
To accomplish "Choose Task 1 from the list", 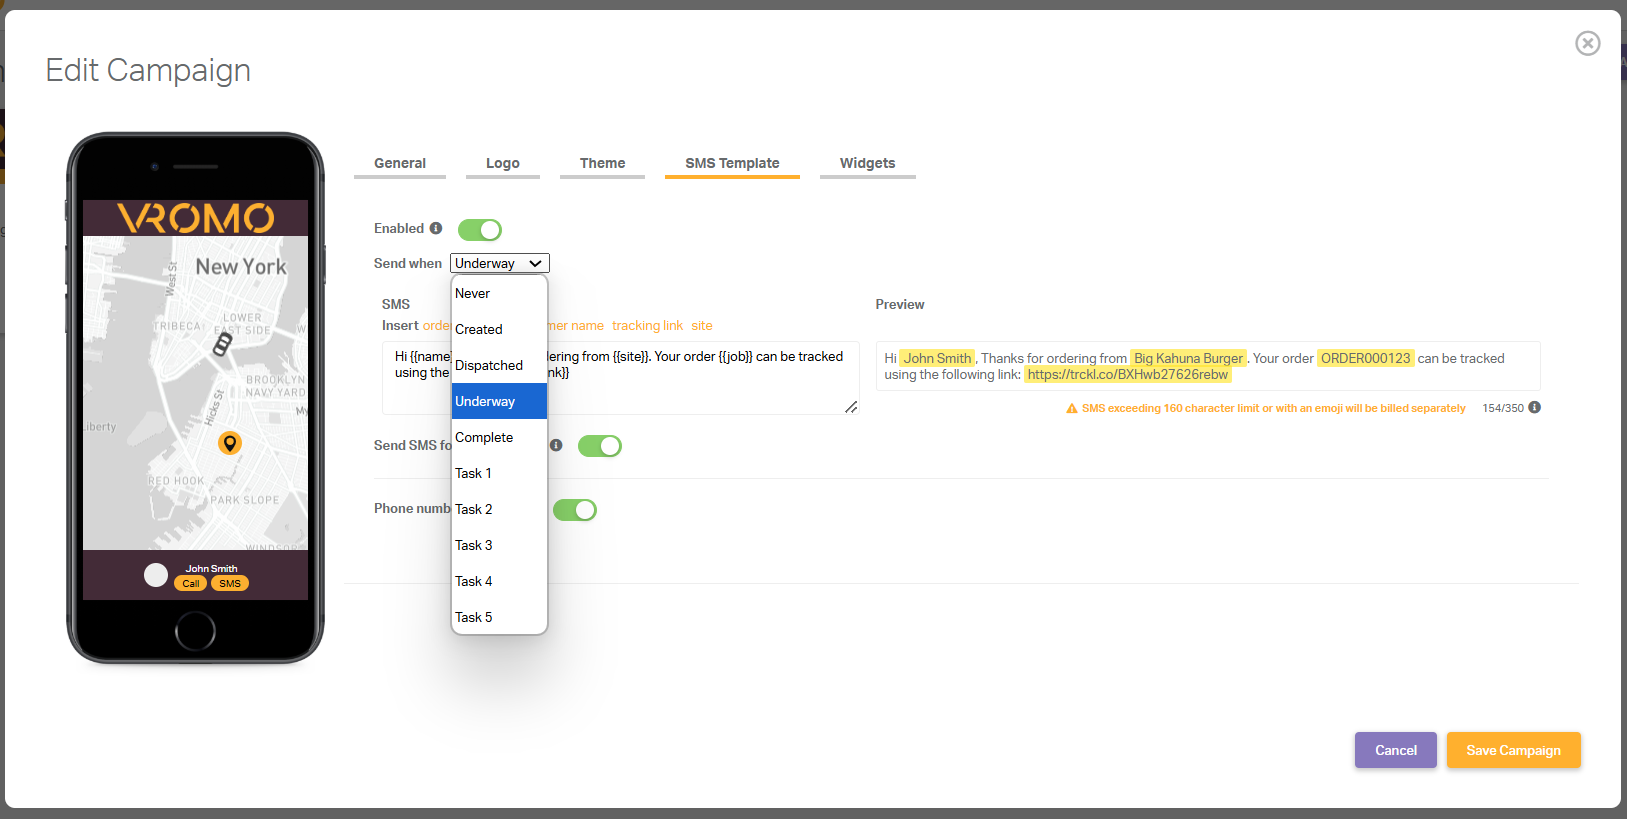I will point(499,473).
